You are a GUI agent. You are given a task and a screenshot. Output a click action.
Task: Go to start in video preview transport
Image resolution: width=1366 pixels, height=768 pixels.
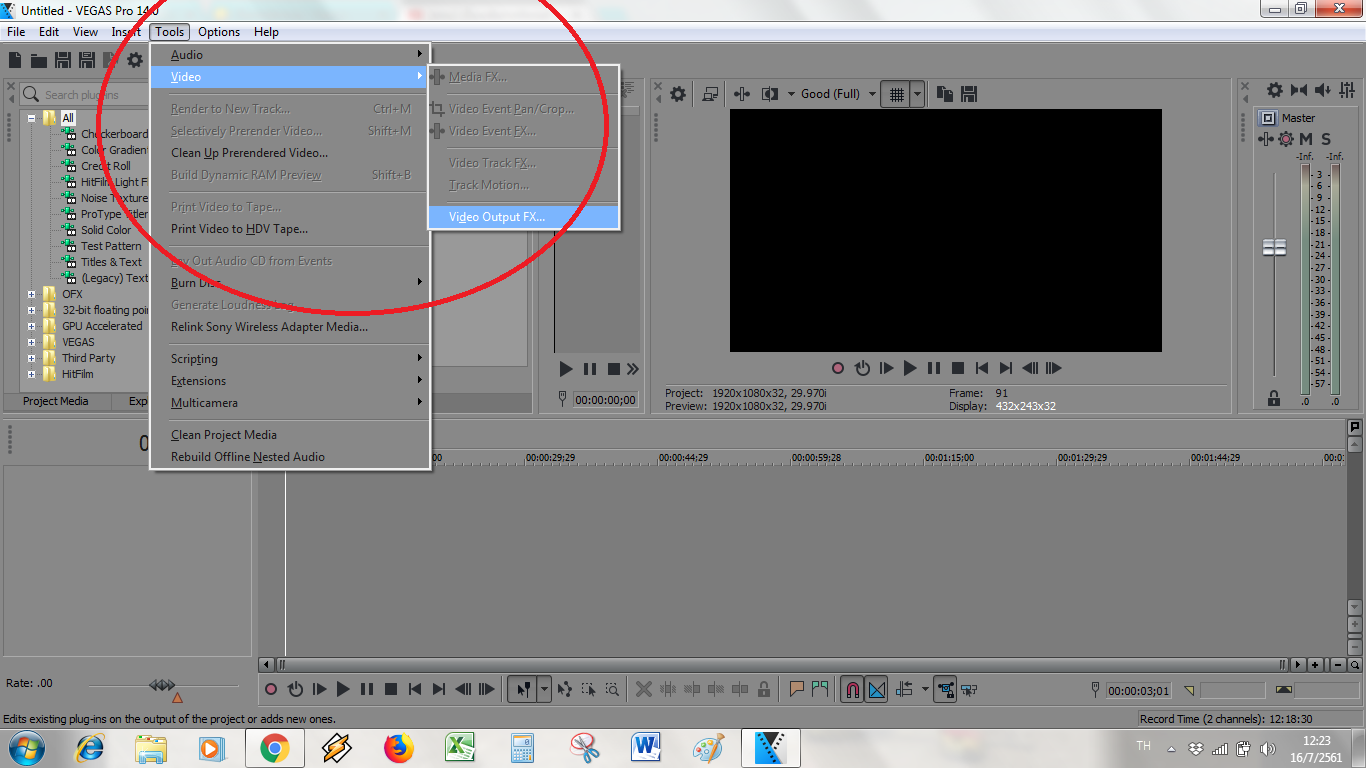click(982, 368)
